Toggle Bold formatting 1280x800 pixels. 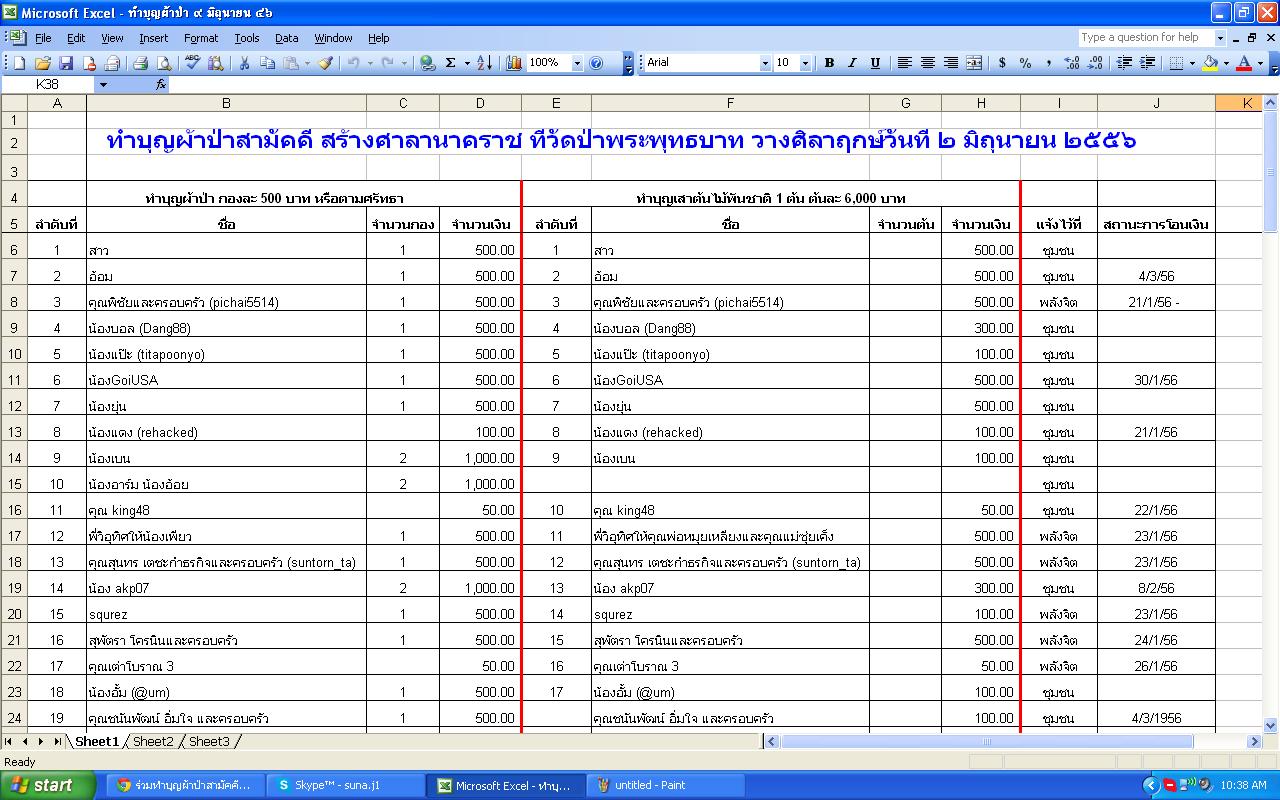[829, 63]
